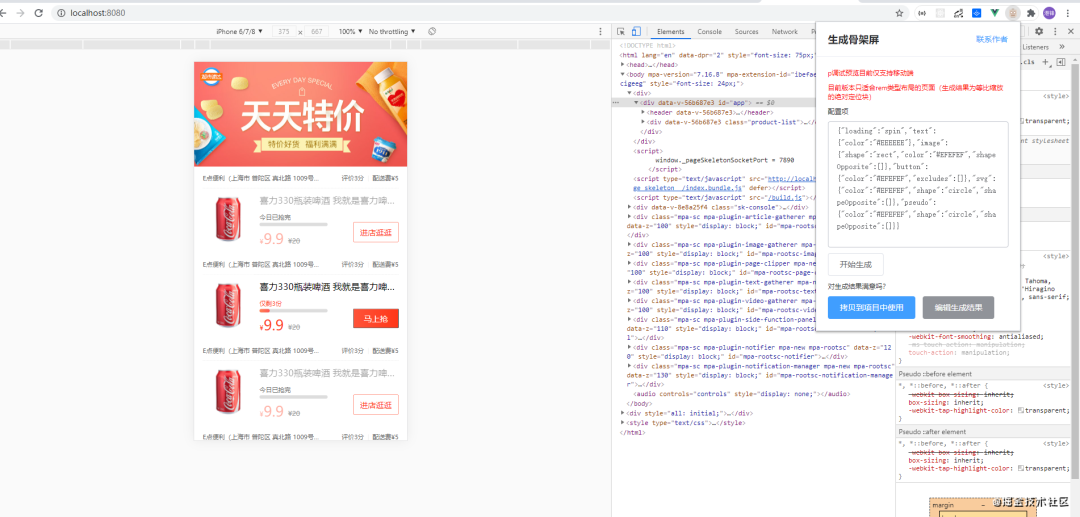Collapse the body node
The width and height of the screenshot is (1080, 517).
[623, 73]
